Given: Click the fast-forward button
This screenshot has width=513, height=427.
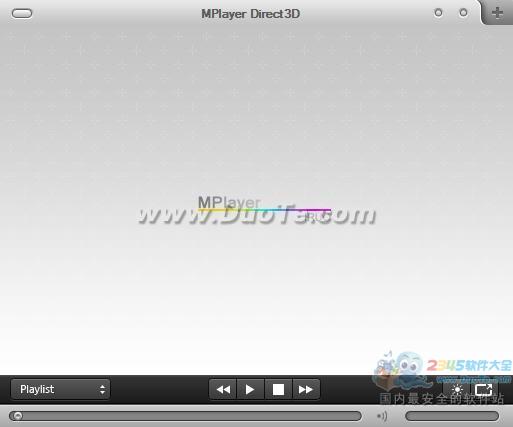Looking at the screenshot, I should pos(306,389).
